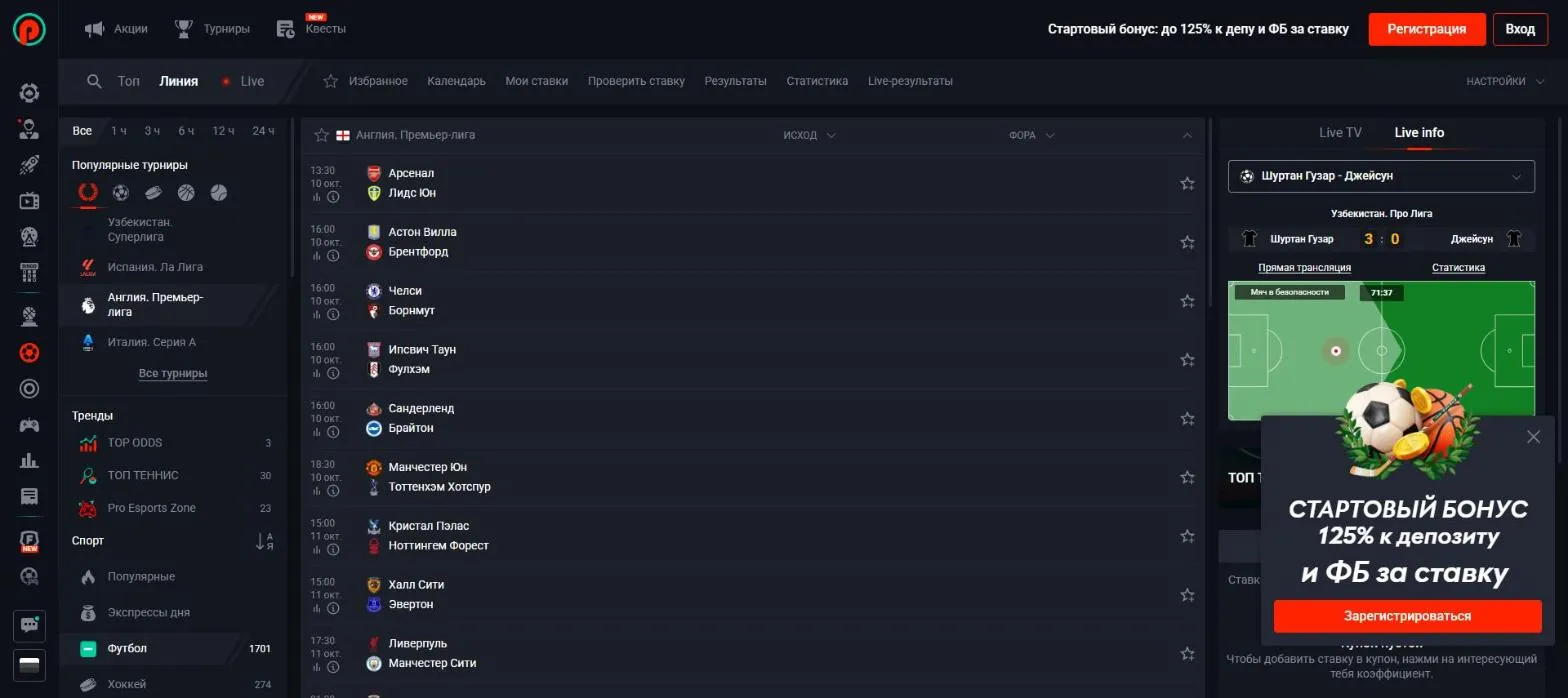This screenshot has width=1568, height=698.
Task: Collapse the Англия. Премьер-лига section
Action: pyautogui.click(x=1187, y=135)
